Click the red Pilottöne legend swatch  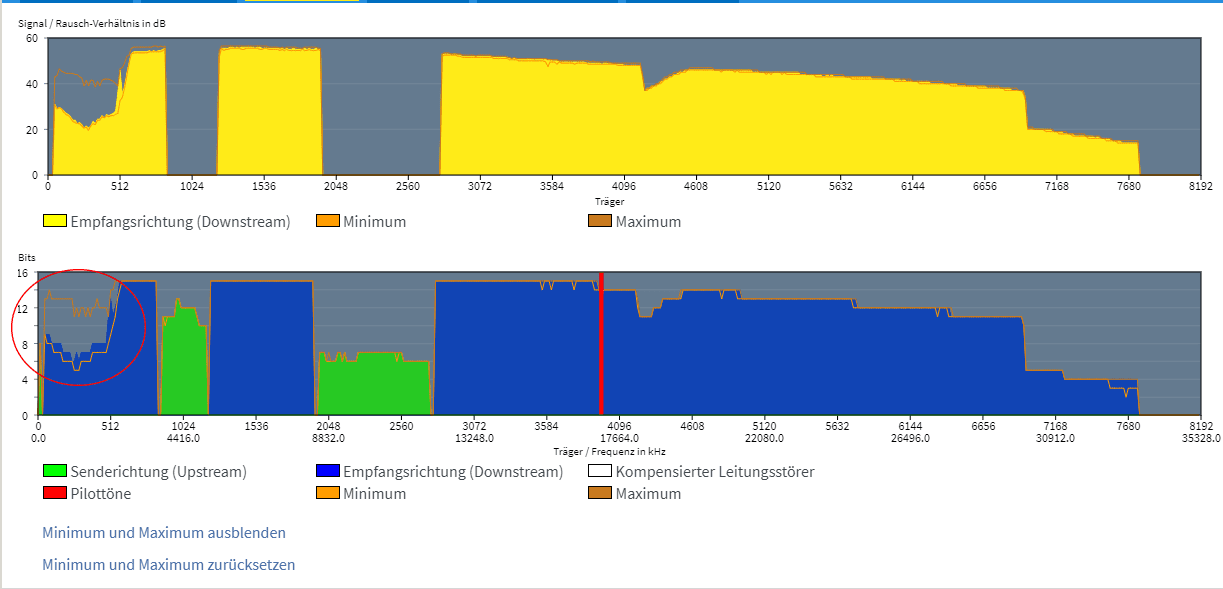click(55, 493)
